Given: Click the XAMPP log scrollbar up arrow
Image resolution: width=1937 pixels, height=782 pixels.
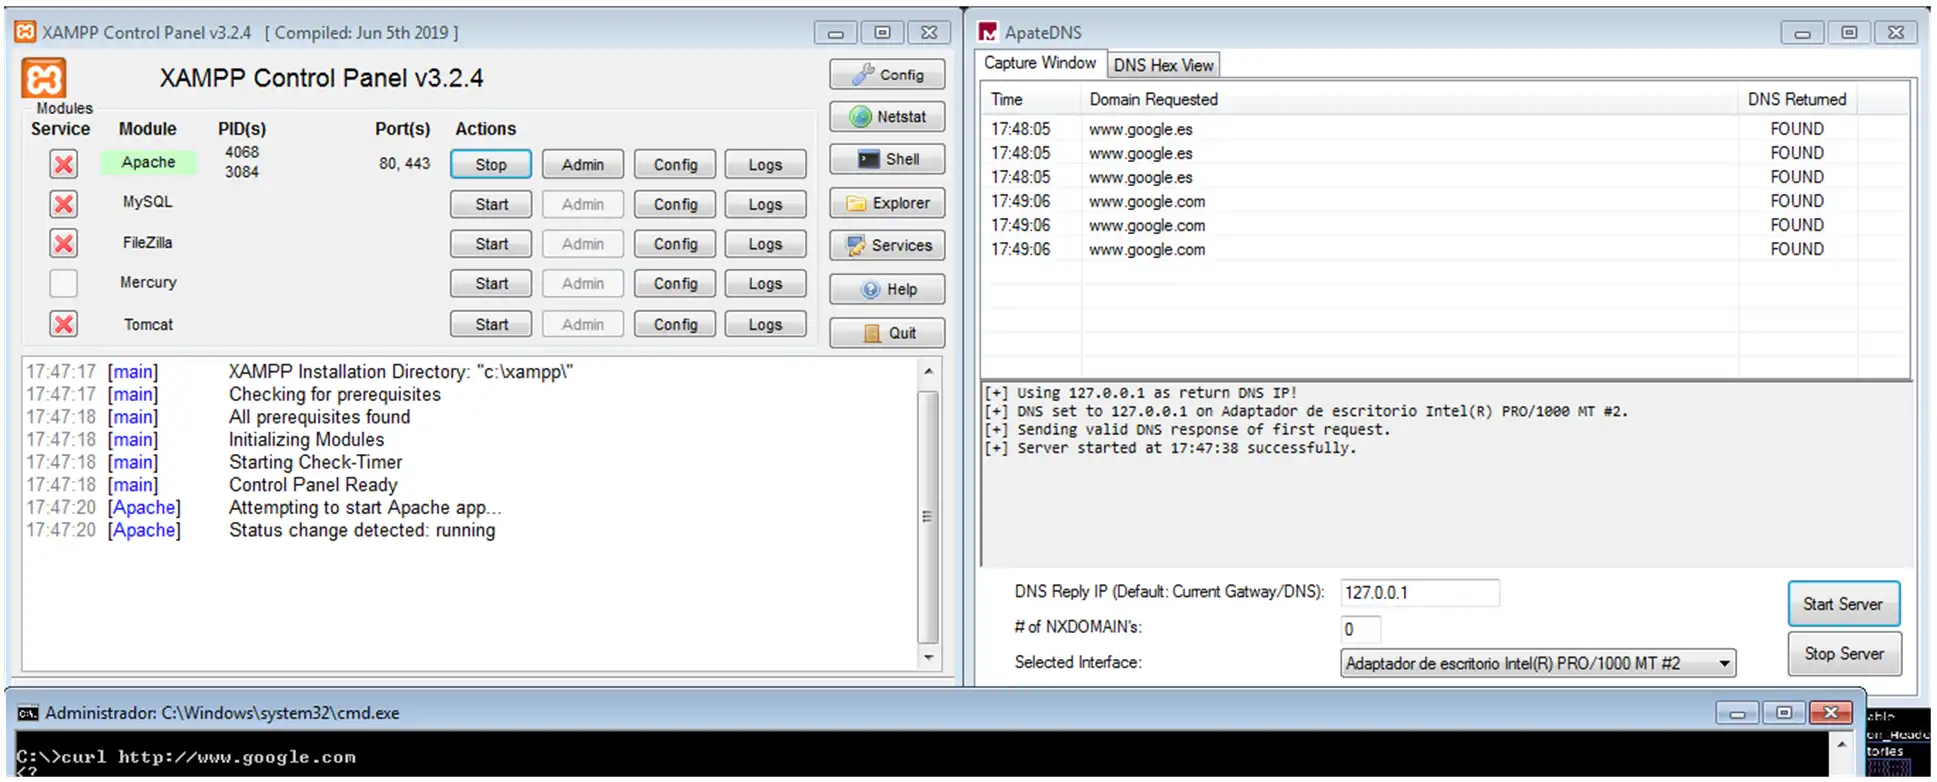Looking at the screenshot, I should click(x=928, y=371).
